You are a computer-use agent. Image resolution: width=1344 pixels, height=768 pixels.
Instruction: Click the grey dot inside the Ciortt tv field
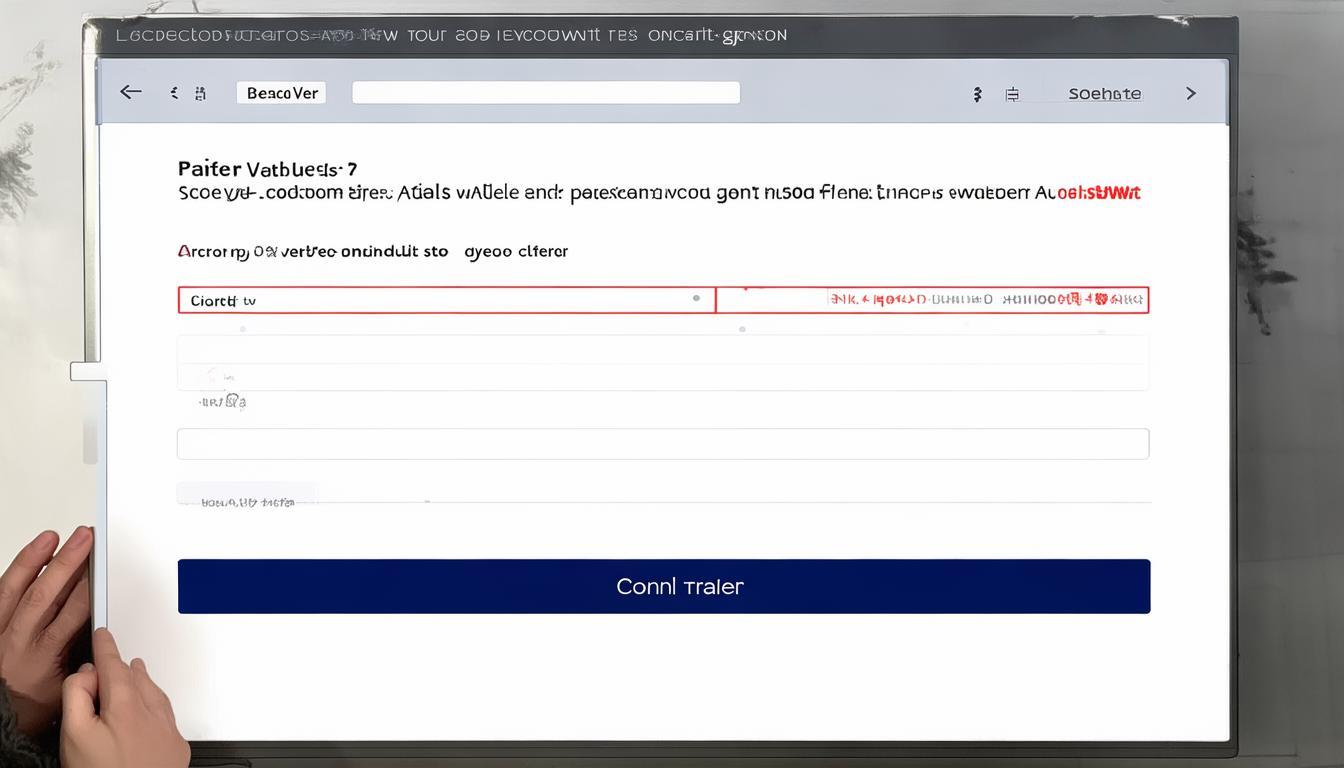696,299
